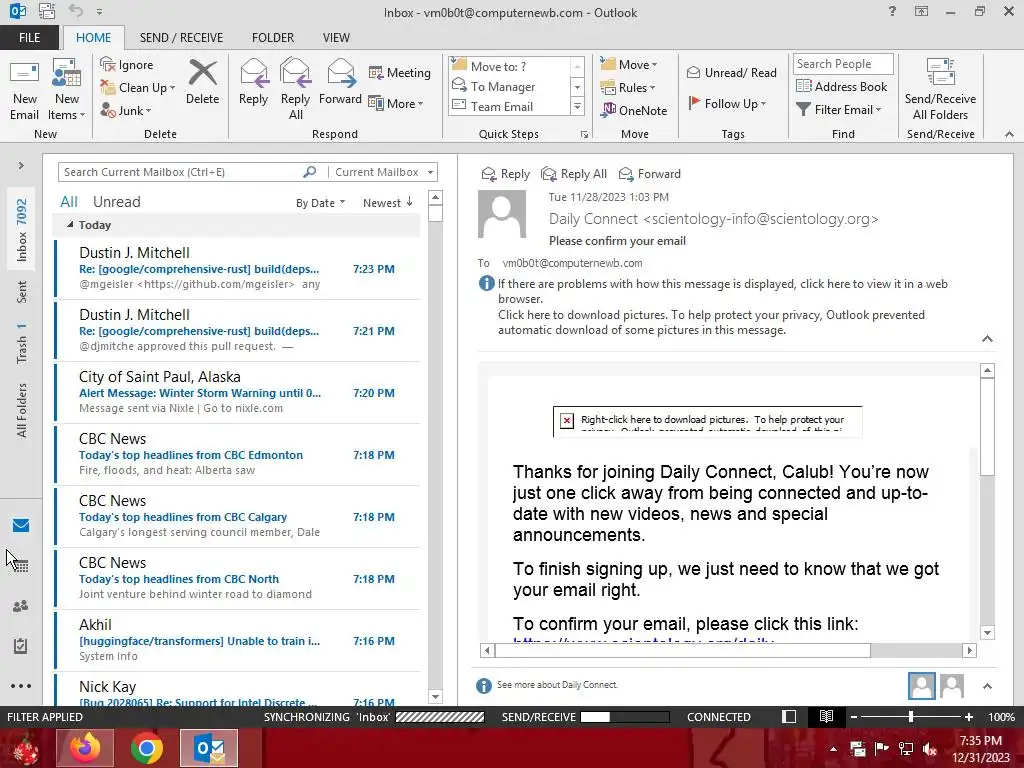Click Send/Receive All Folders
The image size is (1024, 768).
point(940,90)
